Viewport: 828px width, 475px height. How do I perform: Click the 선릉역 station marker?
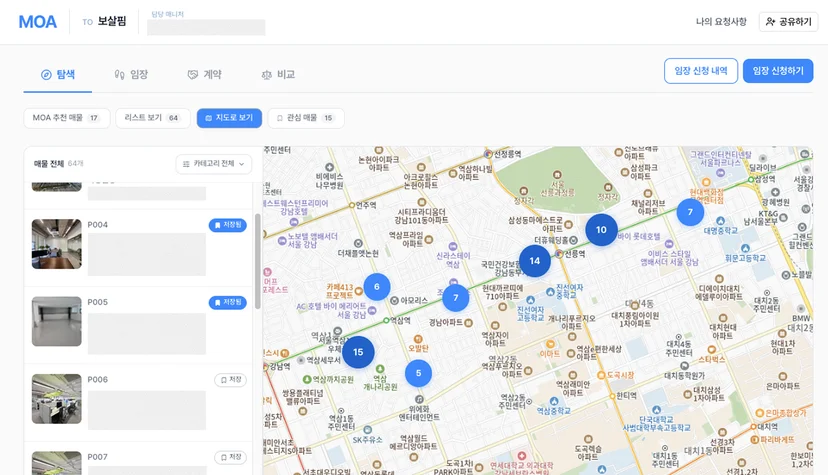(x=559, y=254)
